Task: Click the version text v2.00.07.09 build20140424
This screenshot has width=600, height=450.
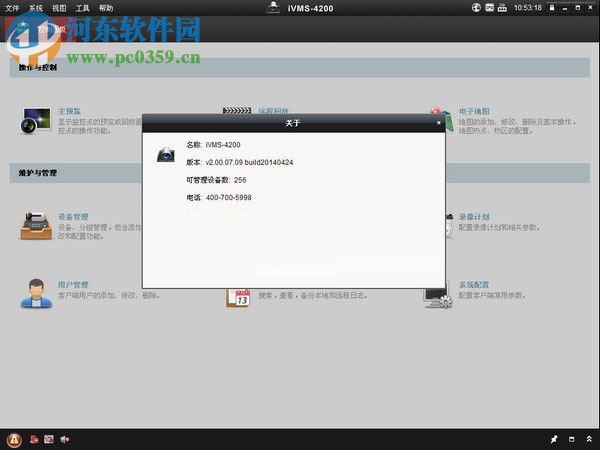Action: 249,162
